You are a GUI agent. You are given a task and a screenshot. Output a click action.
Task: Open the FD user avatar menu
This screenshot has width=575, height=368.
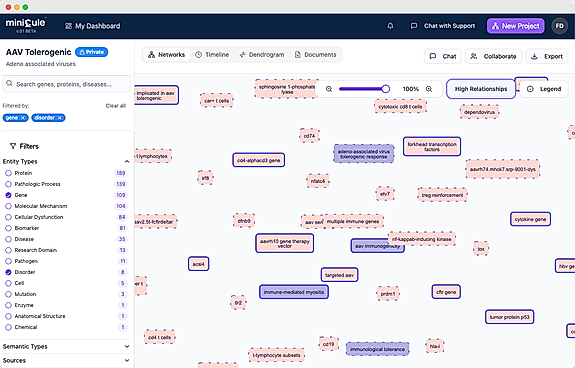[x=560, y=26]
